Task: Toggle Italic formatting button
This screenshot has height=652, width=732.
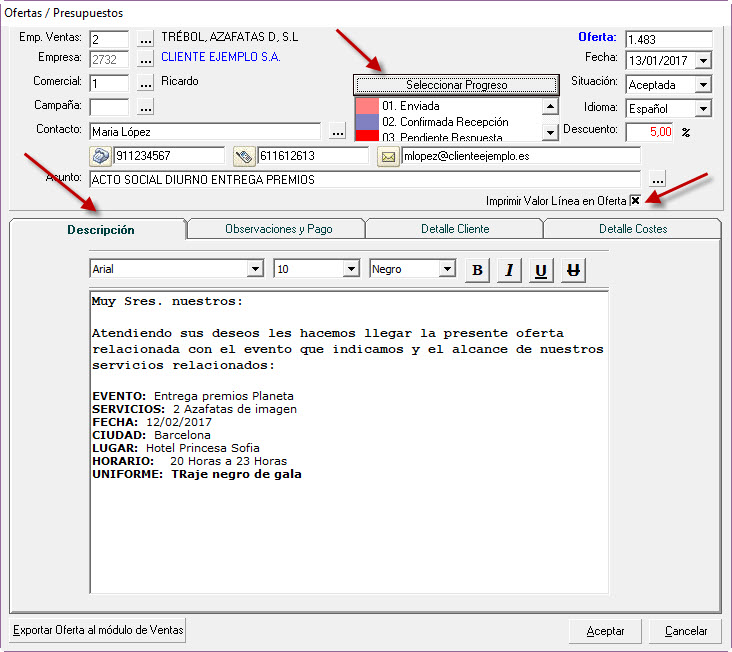Action: point(509,270)
